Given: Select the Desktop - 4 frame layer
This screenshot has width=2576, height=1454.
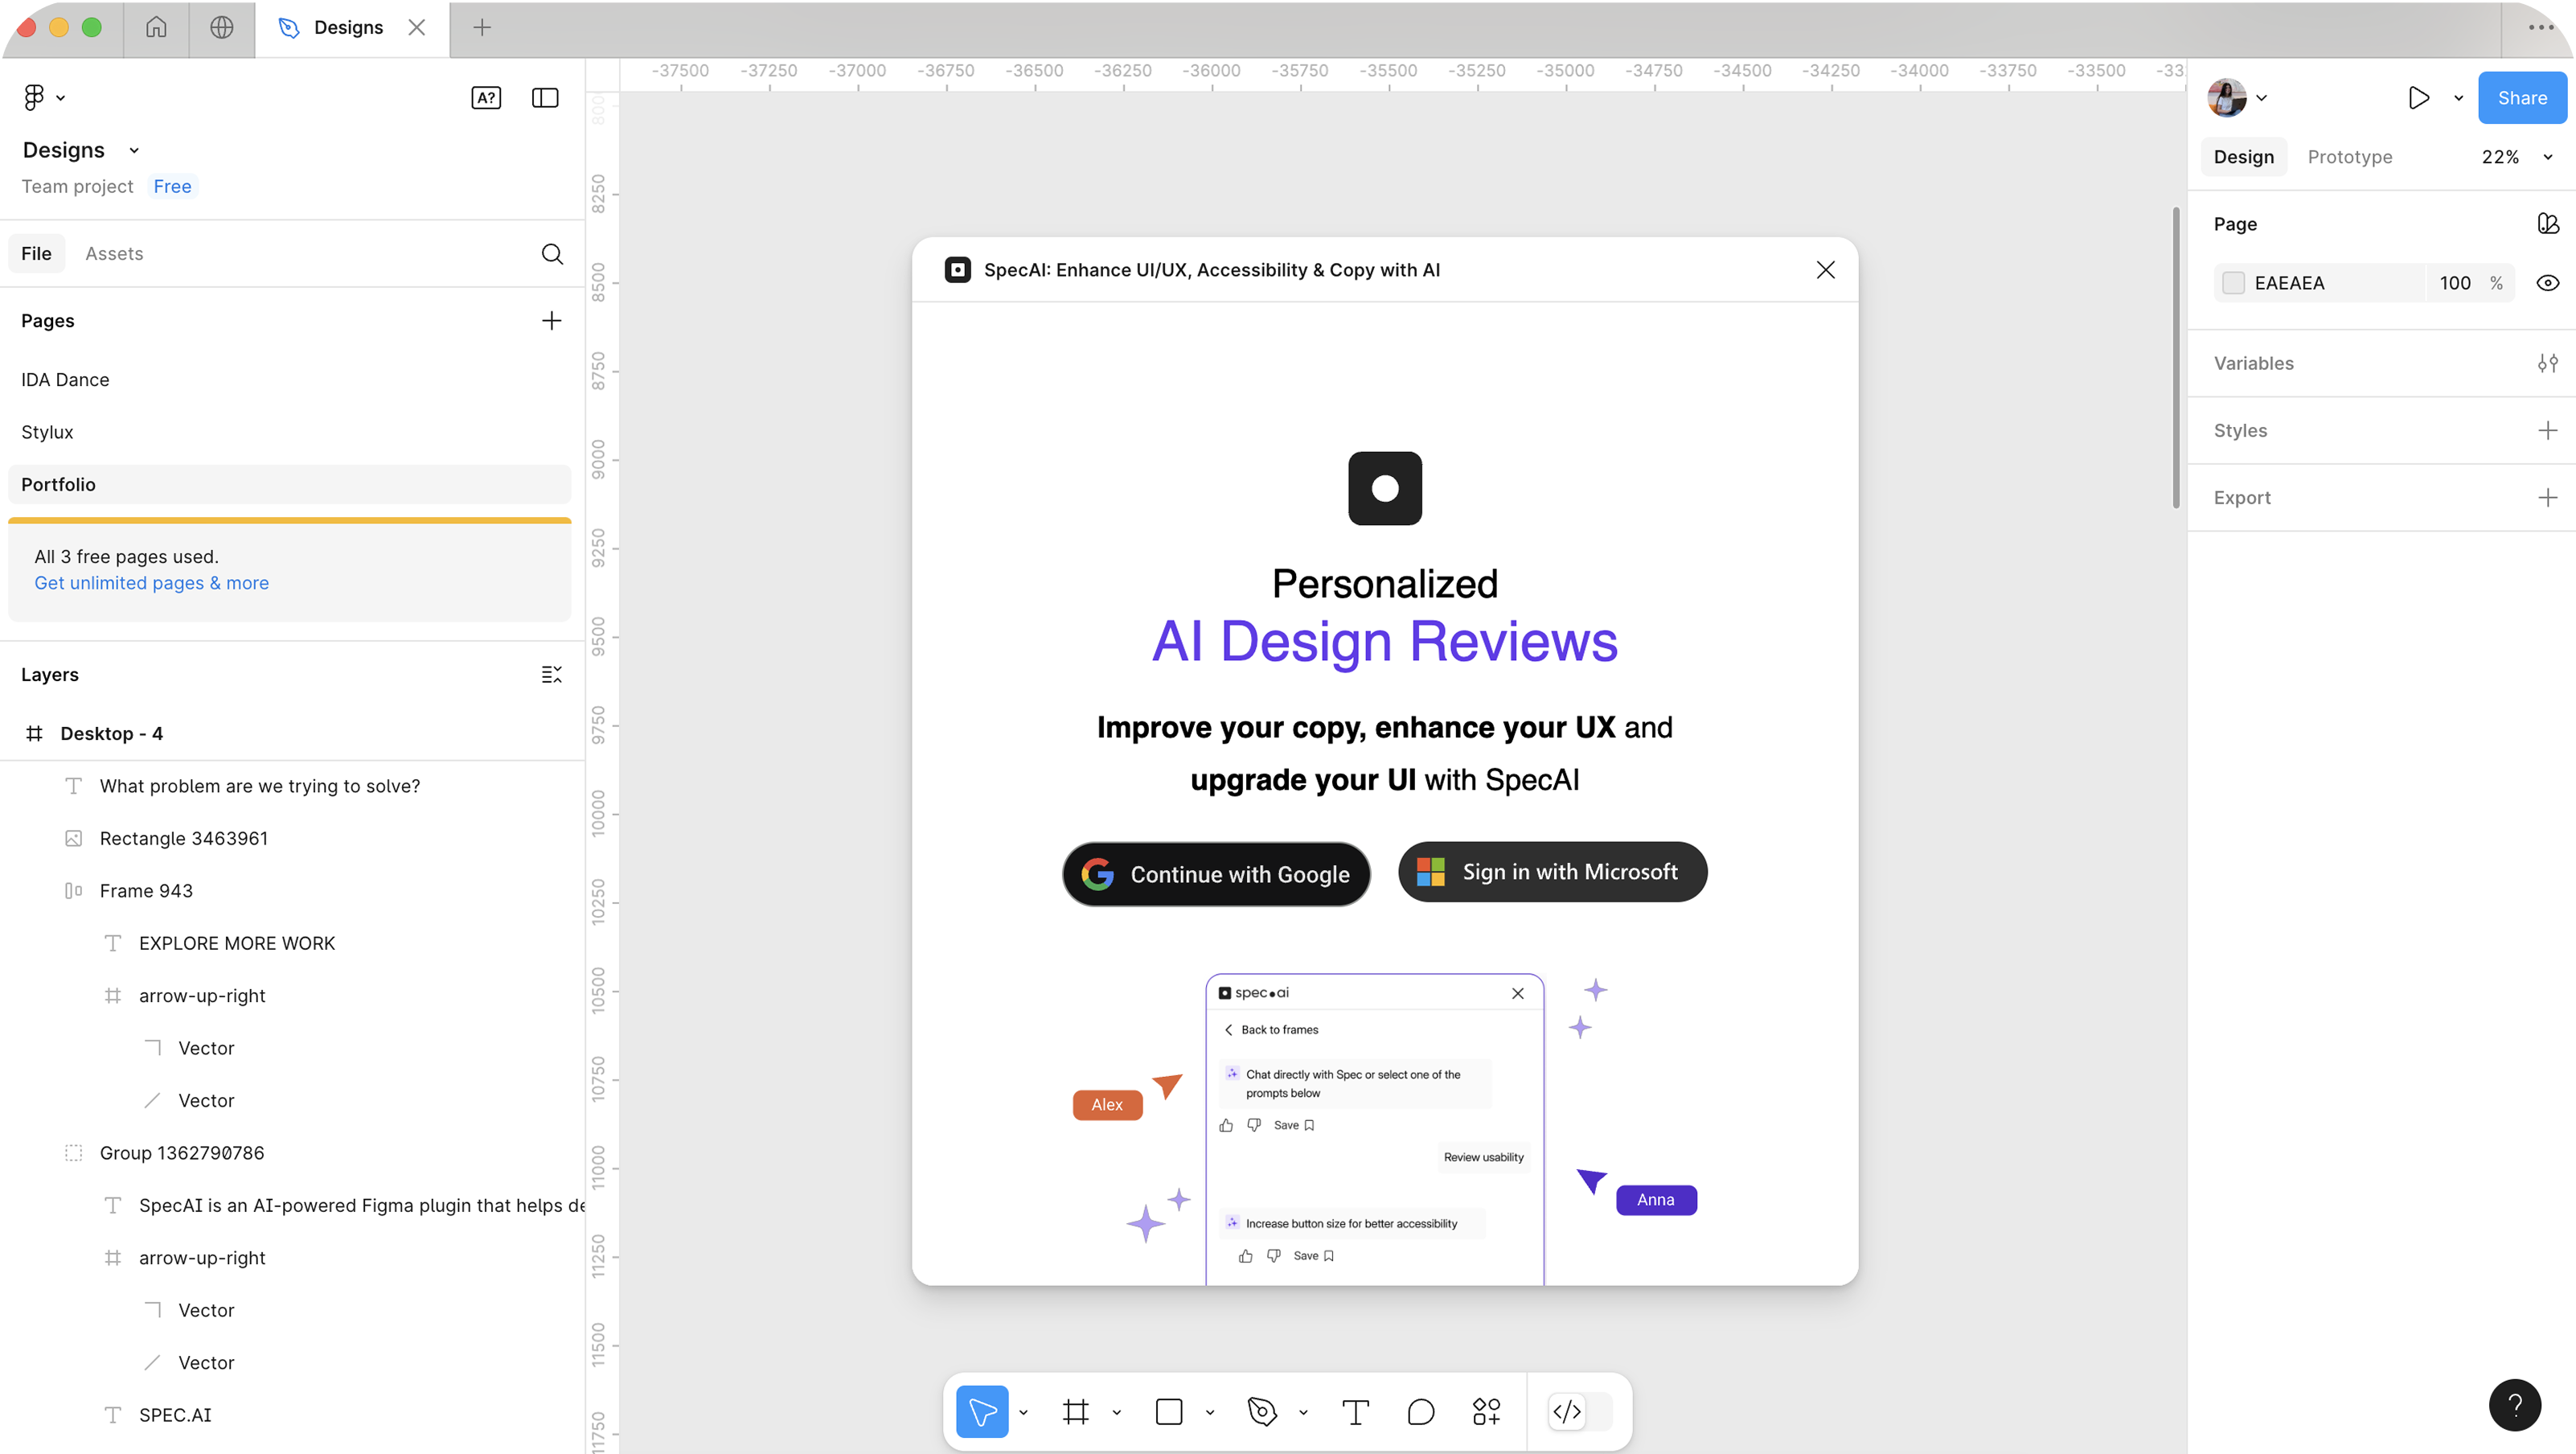Looking at the screenshot, I should tap(292, 733).
